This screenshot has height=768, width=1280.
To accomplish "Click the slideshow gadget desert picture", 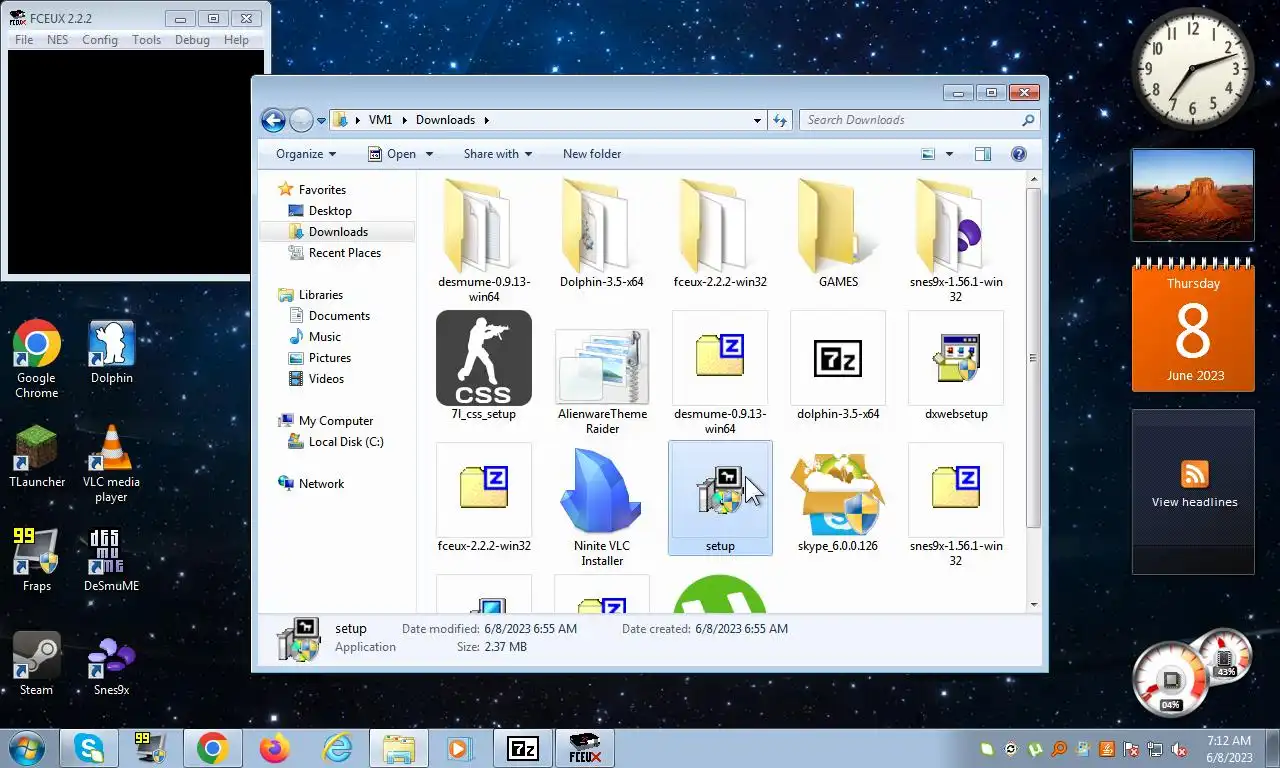I will pos(1193,195).
